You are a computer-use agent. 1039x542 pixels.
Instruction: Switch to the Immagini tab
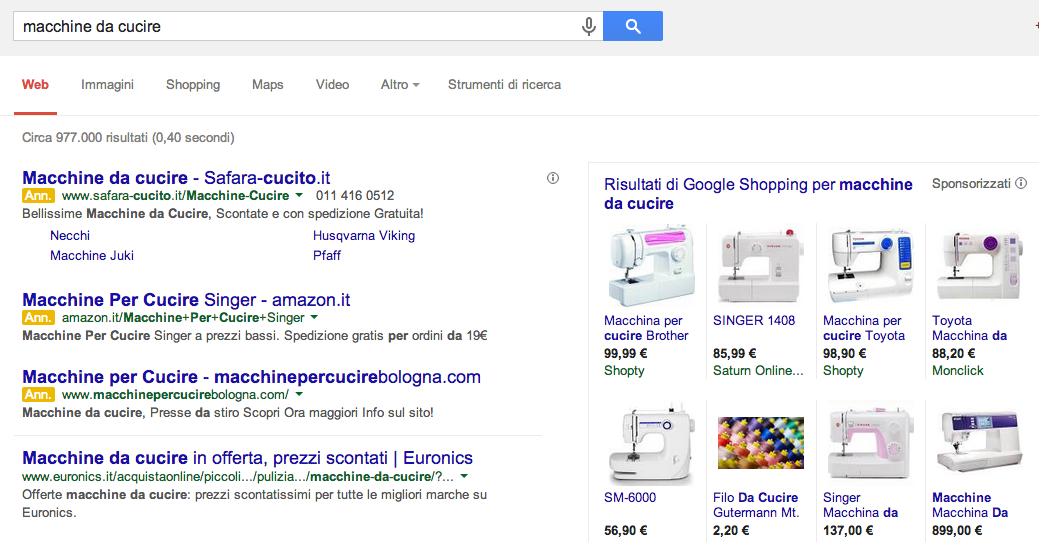[x=107, y=85]
